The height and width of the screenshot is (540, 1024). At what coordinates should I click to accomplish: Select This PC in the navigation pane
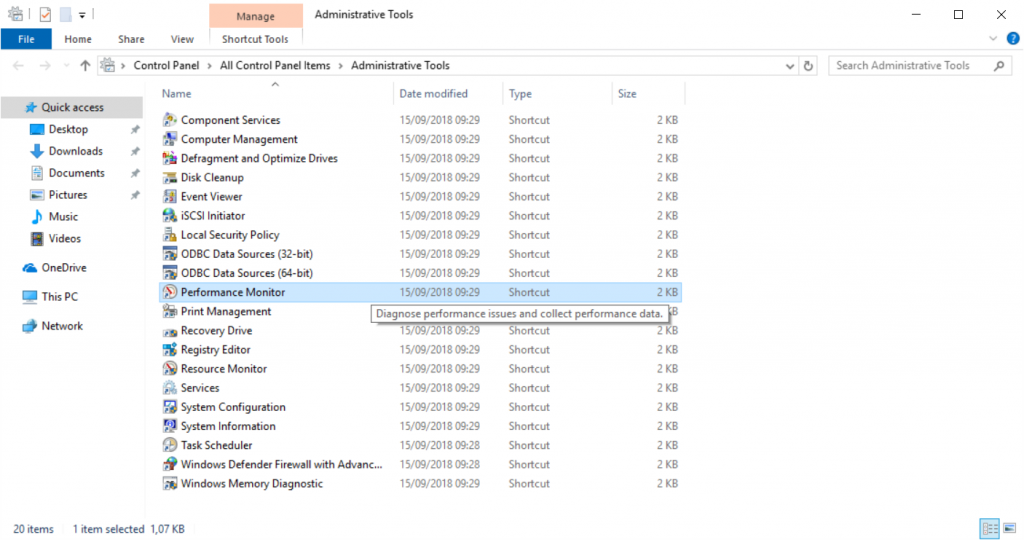click(59, 296)
